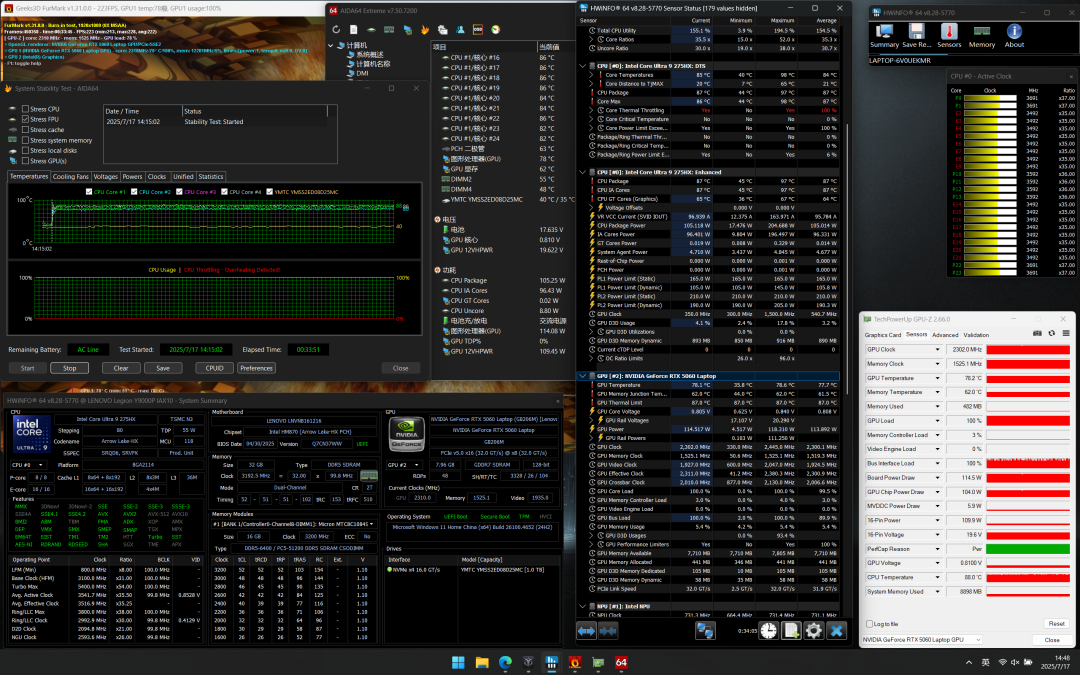Image resolution: width=1080 pixels, height=675 pixels.
Task: Open AIDA64 report page icon
Action: (353, 30)
